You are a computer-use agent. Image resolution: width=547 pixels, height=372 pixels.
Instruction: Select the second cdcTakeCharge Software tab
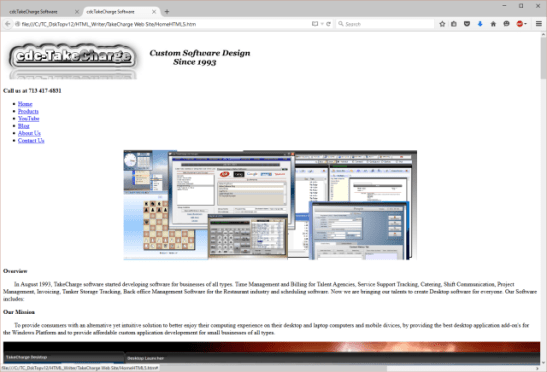point(118,12)
